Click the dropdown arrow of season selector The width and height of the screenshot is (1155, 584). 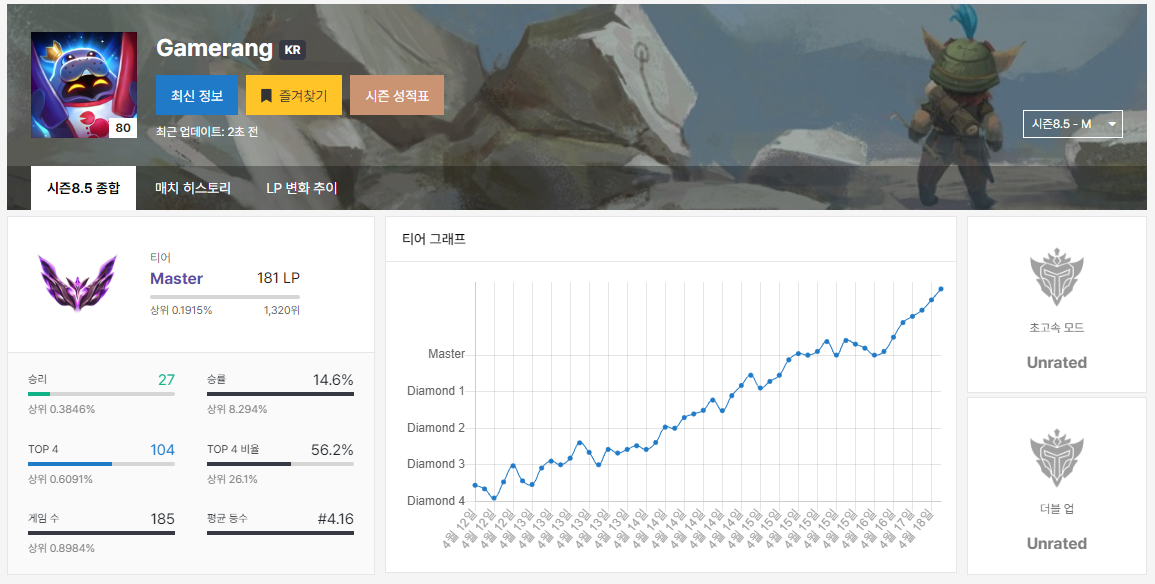tap(1112, 124)
